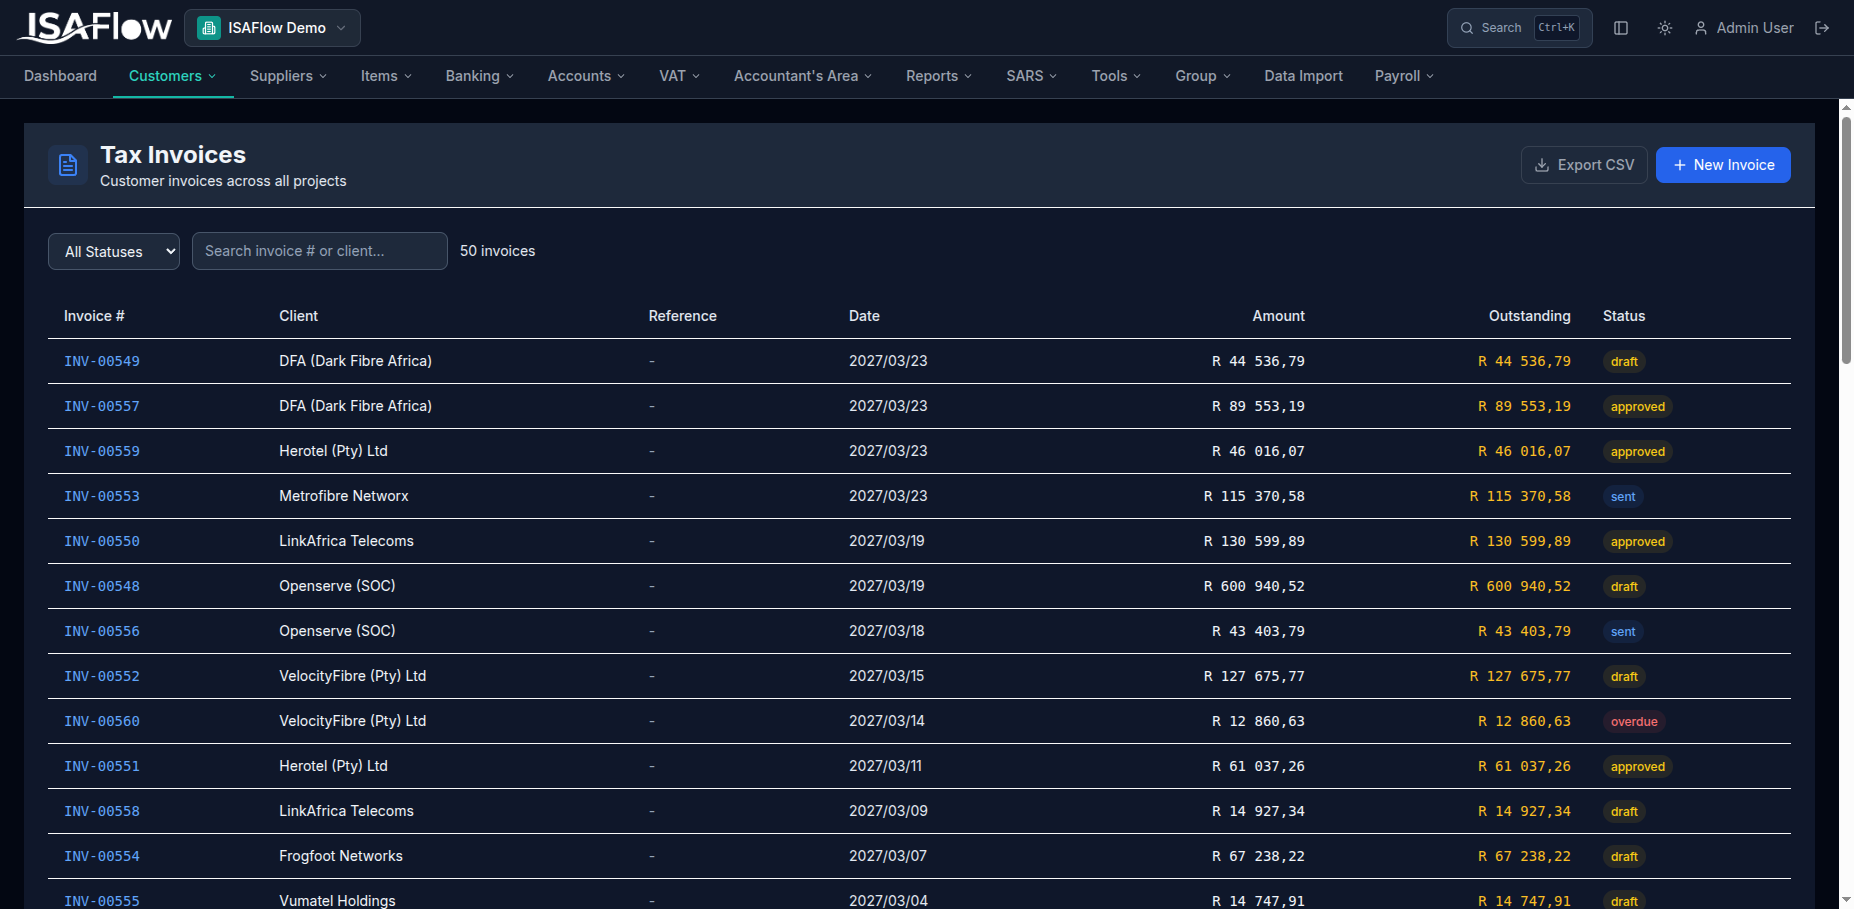Expand the Items menu
The width and height of the screenshot is (1854, 909).
point(386,76)
